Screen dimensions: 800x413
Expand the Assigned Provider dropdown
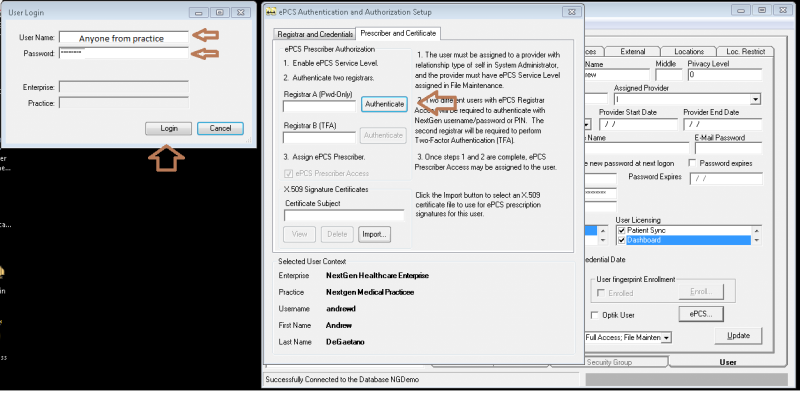point(756,99)
